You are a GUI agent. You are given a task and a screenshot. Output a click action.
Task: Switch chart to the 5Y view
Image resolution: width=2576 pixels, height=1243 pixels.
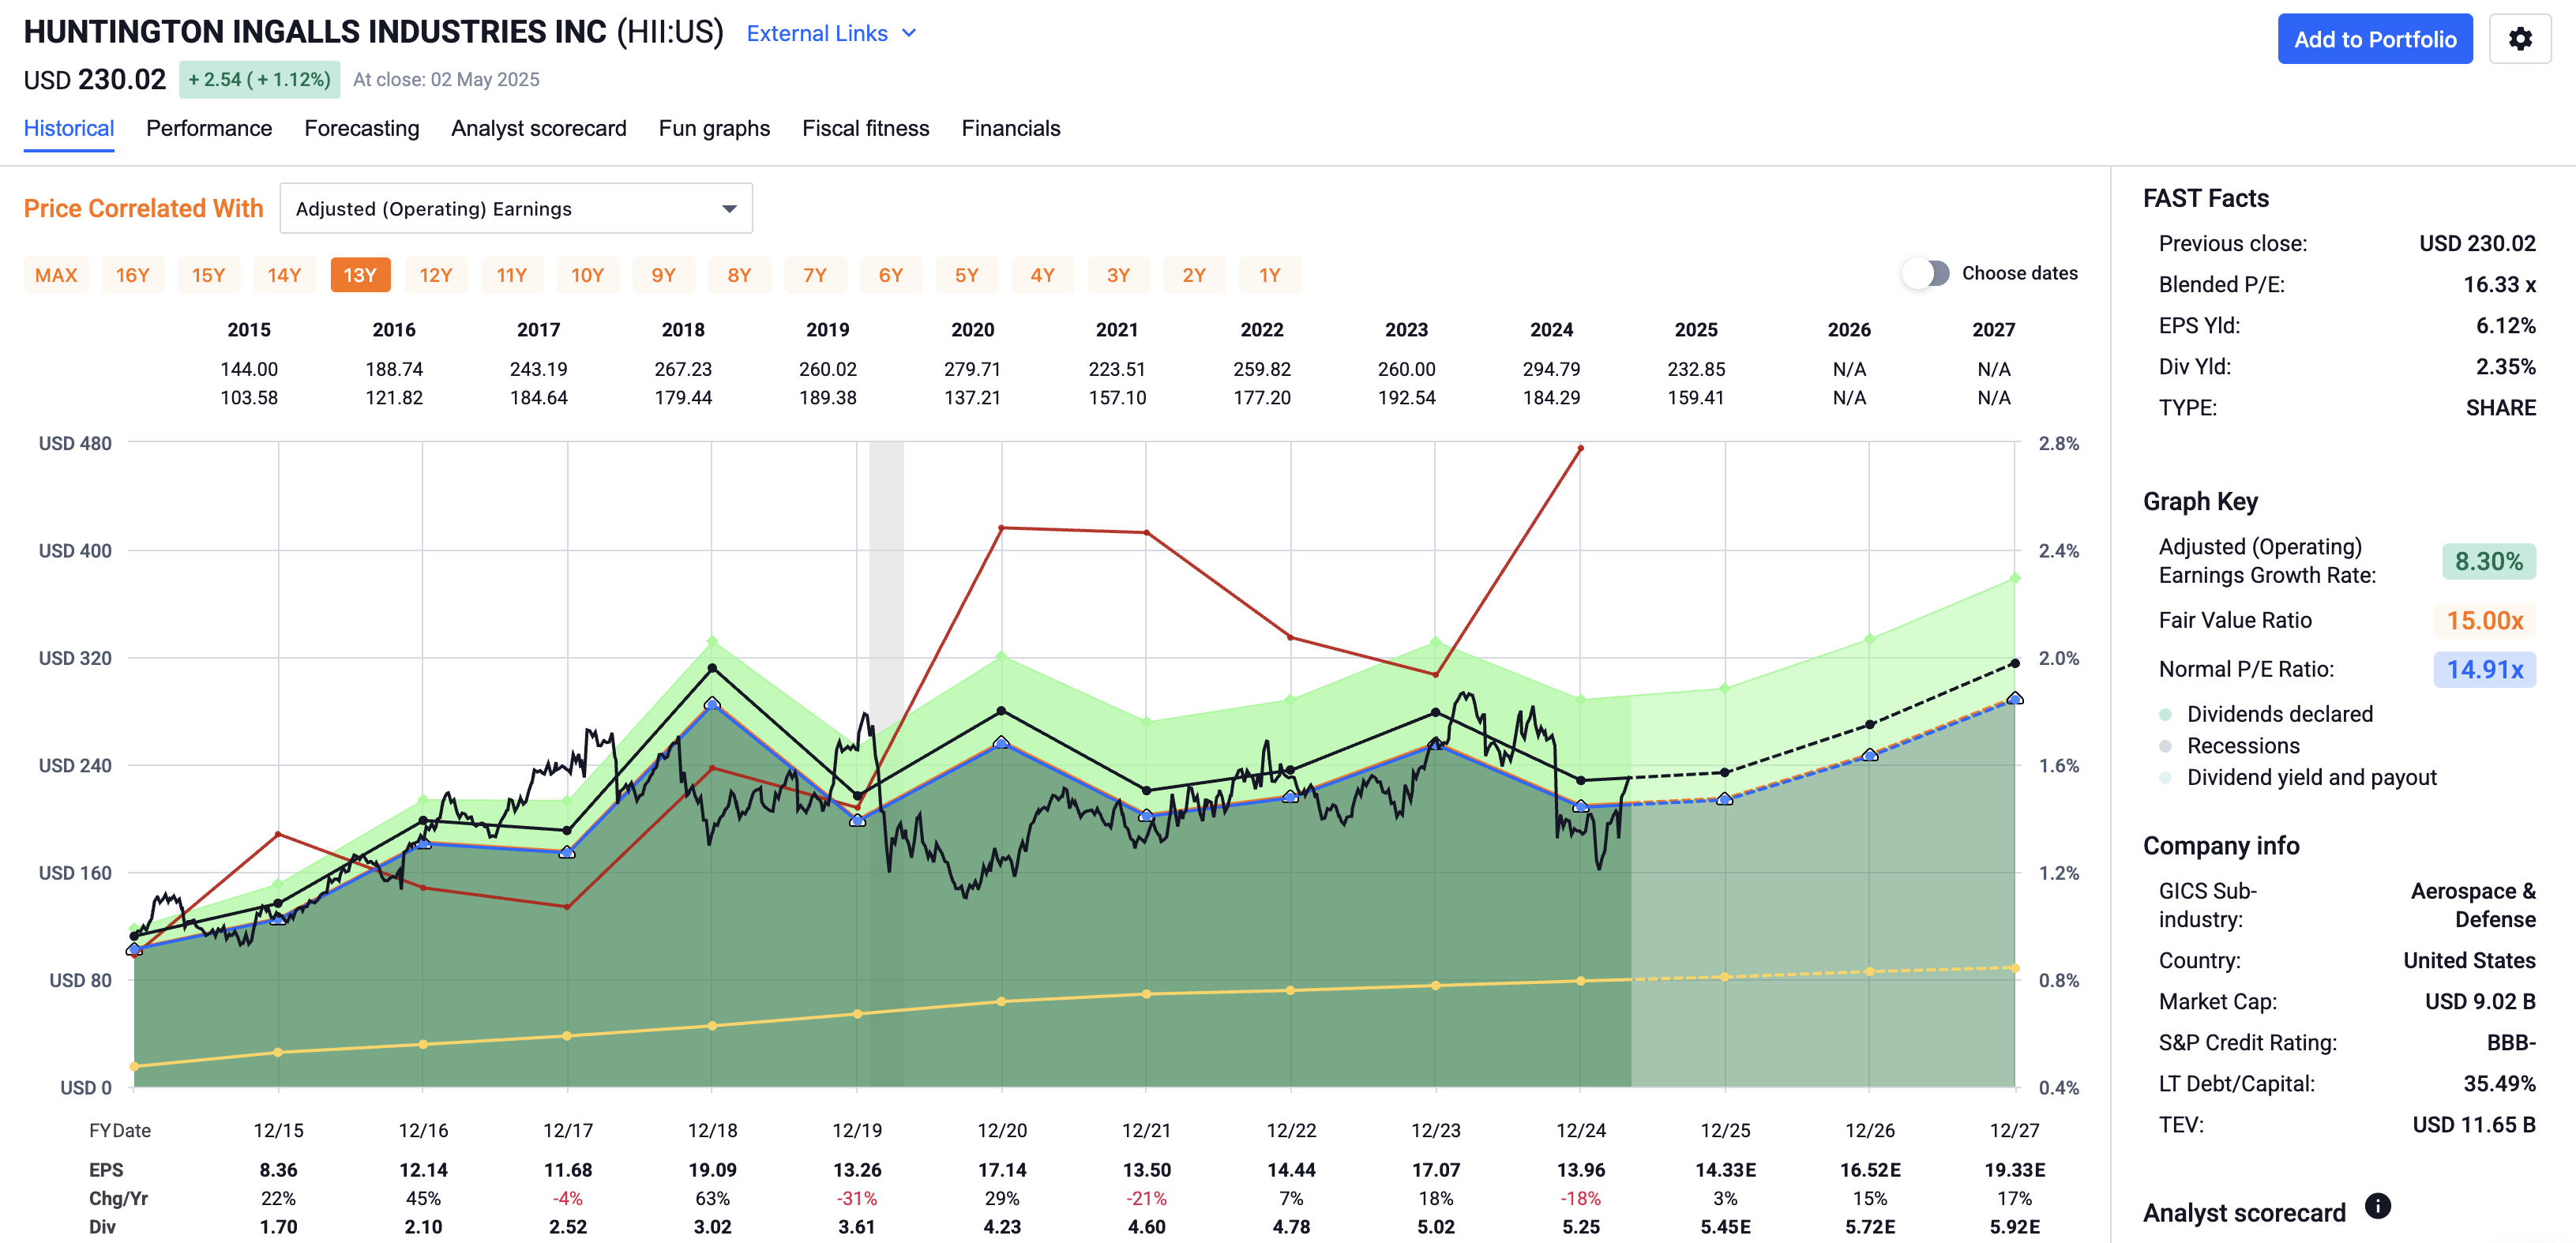967,274
